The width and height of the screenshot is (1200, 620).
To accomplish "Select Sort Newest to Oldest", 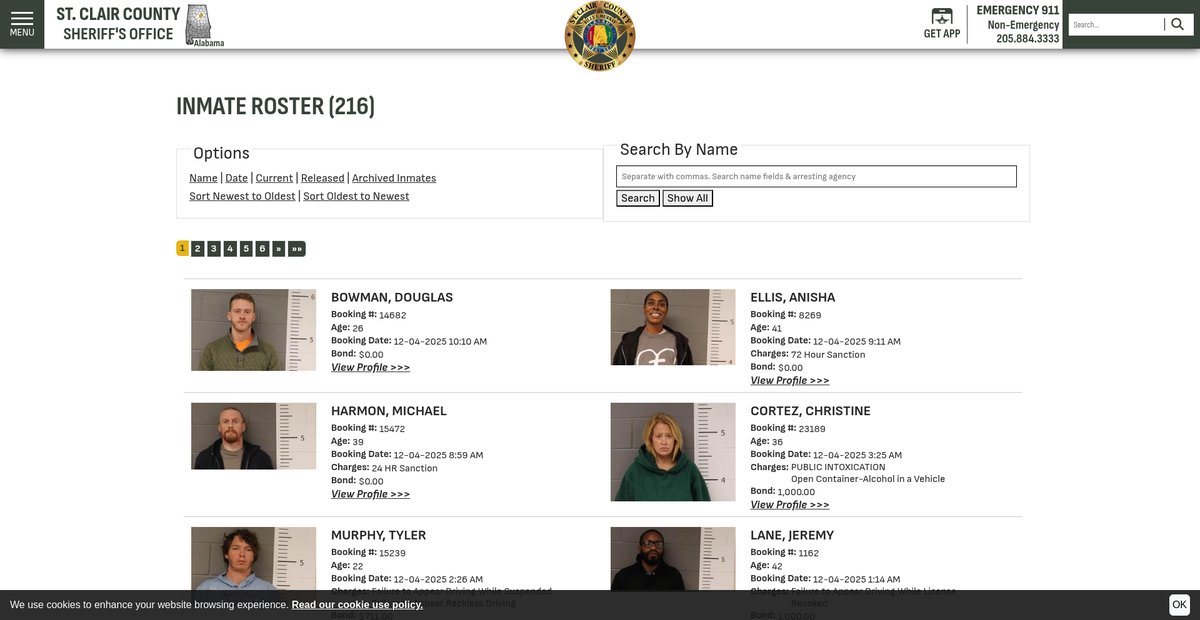I will 242,196.
